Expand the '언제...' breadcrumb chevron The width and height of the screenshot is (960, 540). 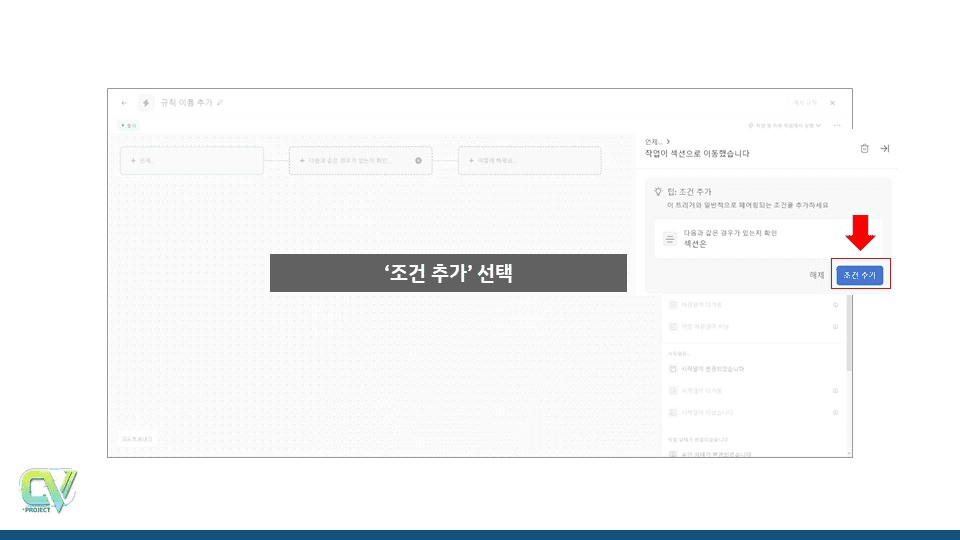tap(668, 142)
